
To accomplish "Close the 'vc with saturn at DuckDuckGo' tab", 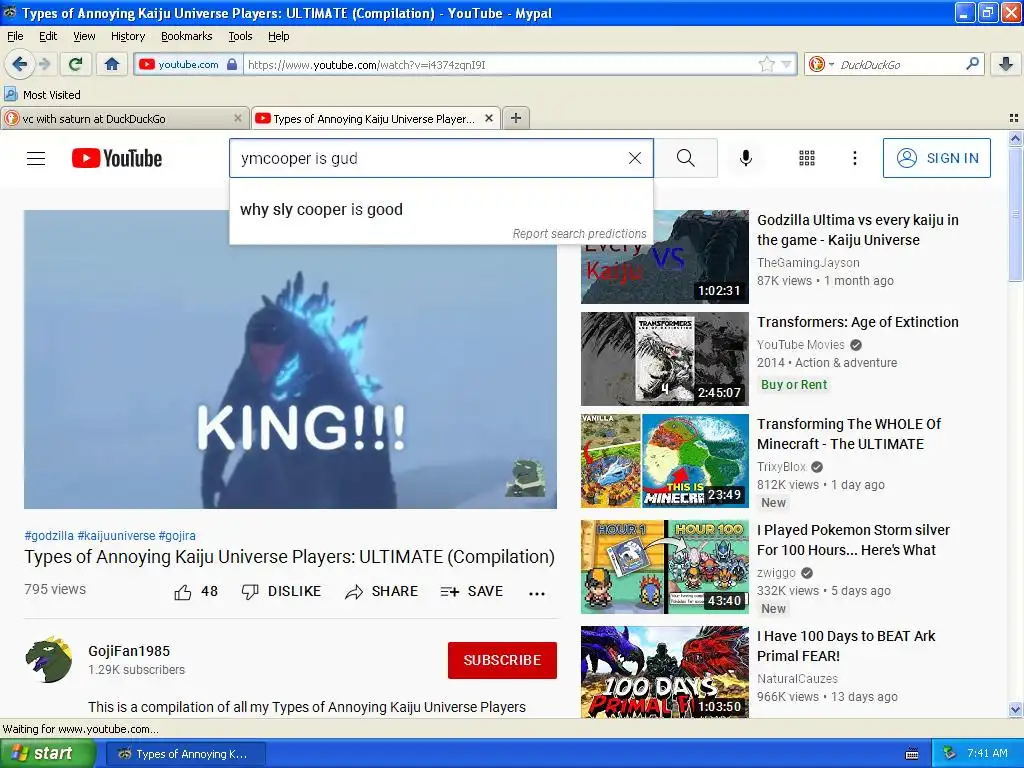I will [x=238, y=118].
